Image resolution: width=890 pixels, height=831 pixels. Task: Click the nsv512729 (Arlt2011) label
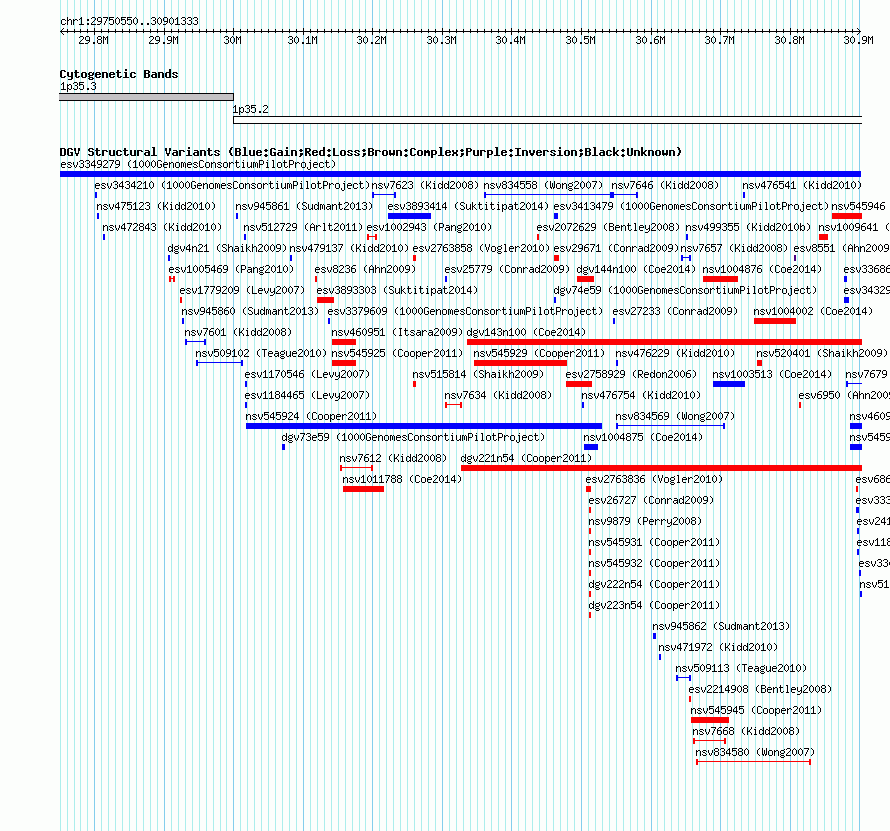tap(303, 227)
